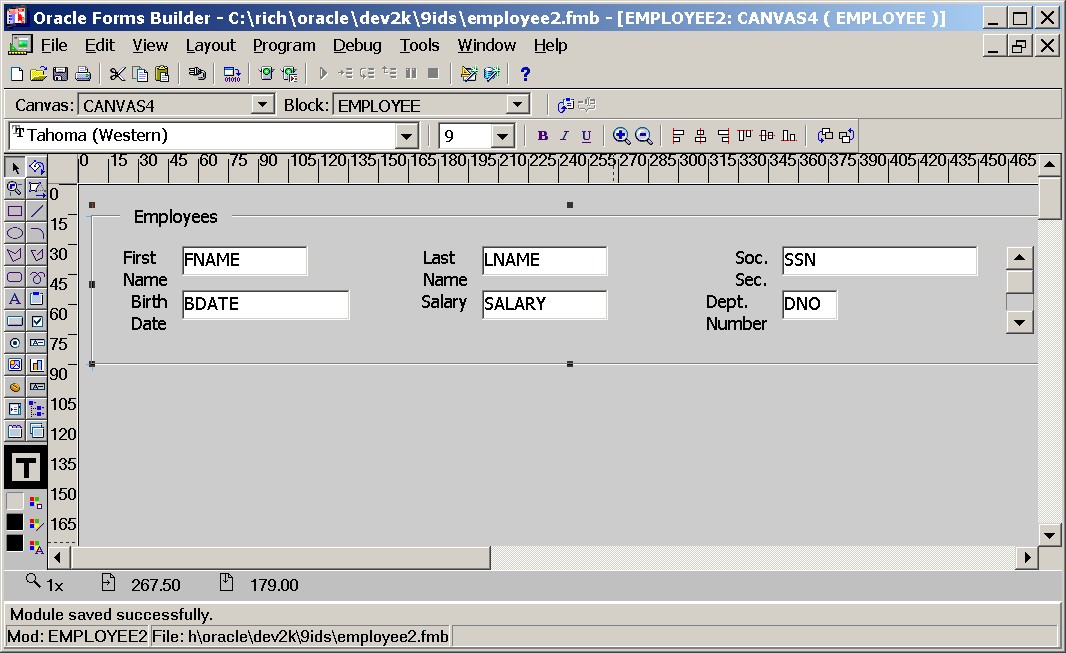Screen dimensions: 1066x653
Task: Click the Zoom In magnifier icon
Action: click(621, 136)
